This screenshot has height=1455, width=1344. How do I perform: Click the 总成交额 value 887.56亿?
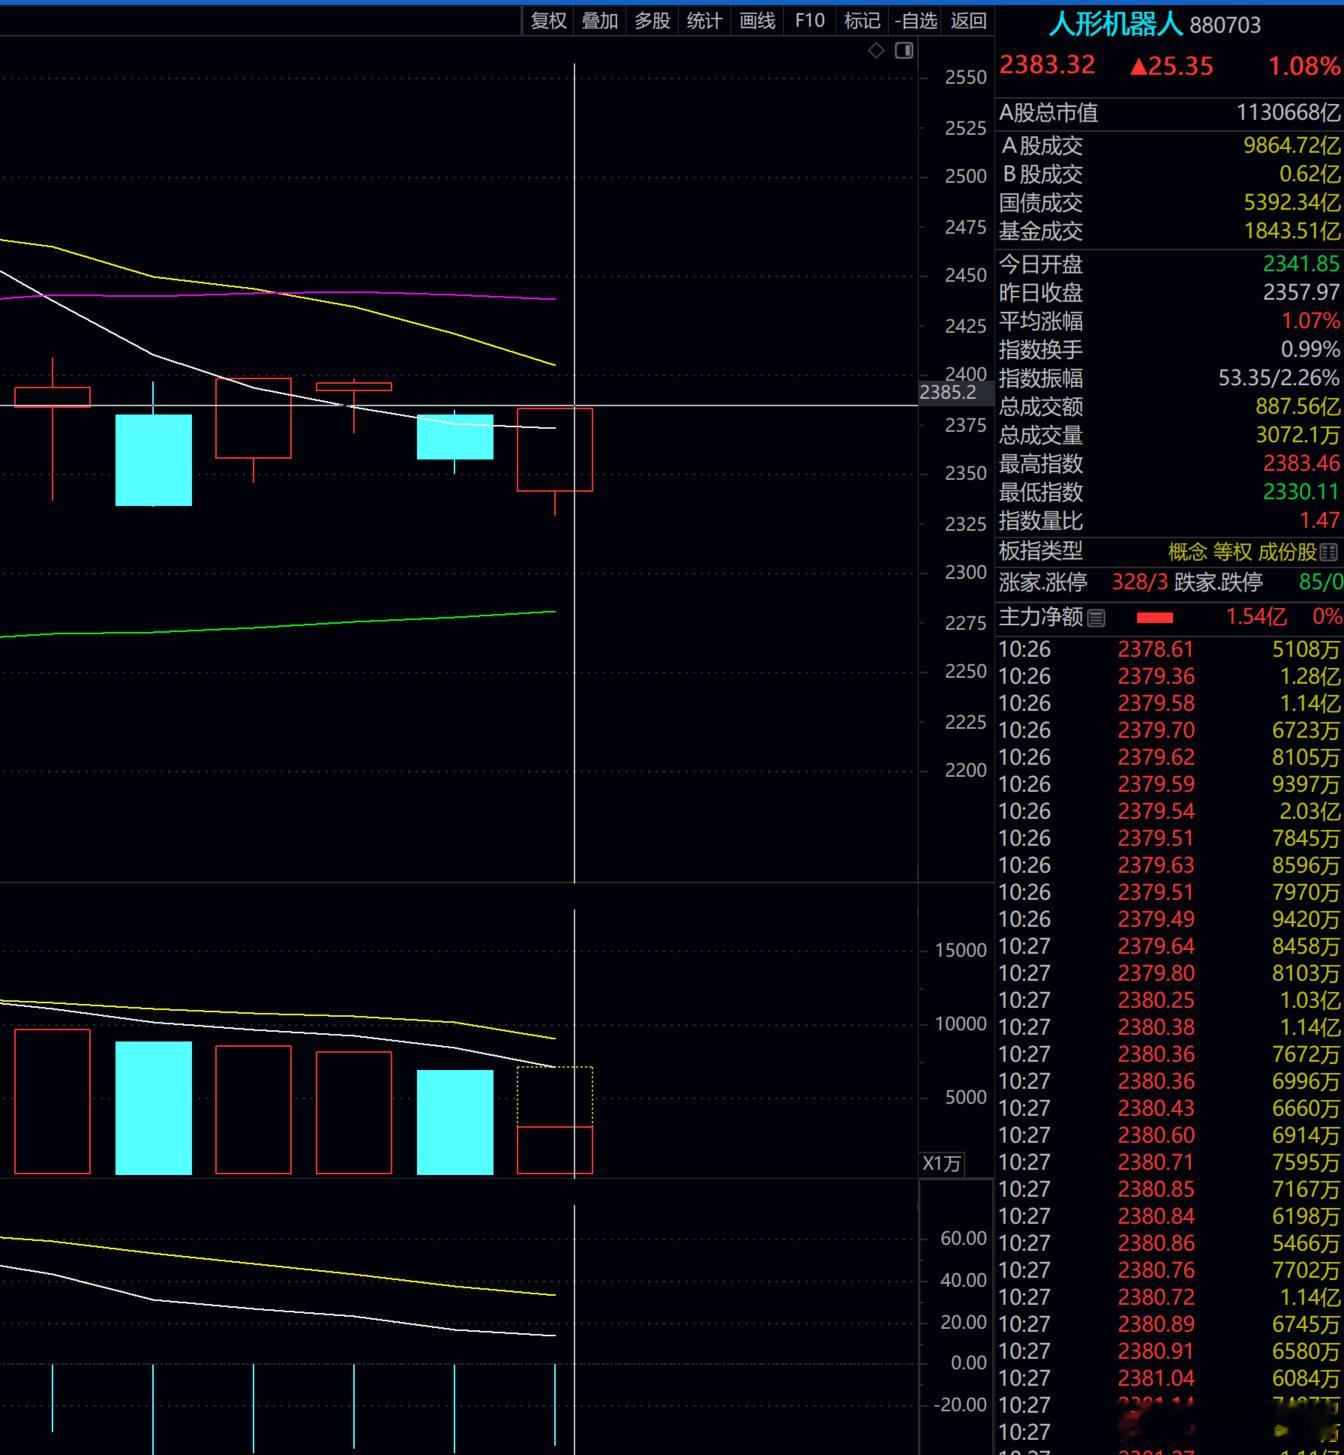pyautogui.click(x=1298, y=407)
